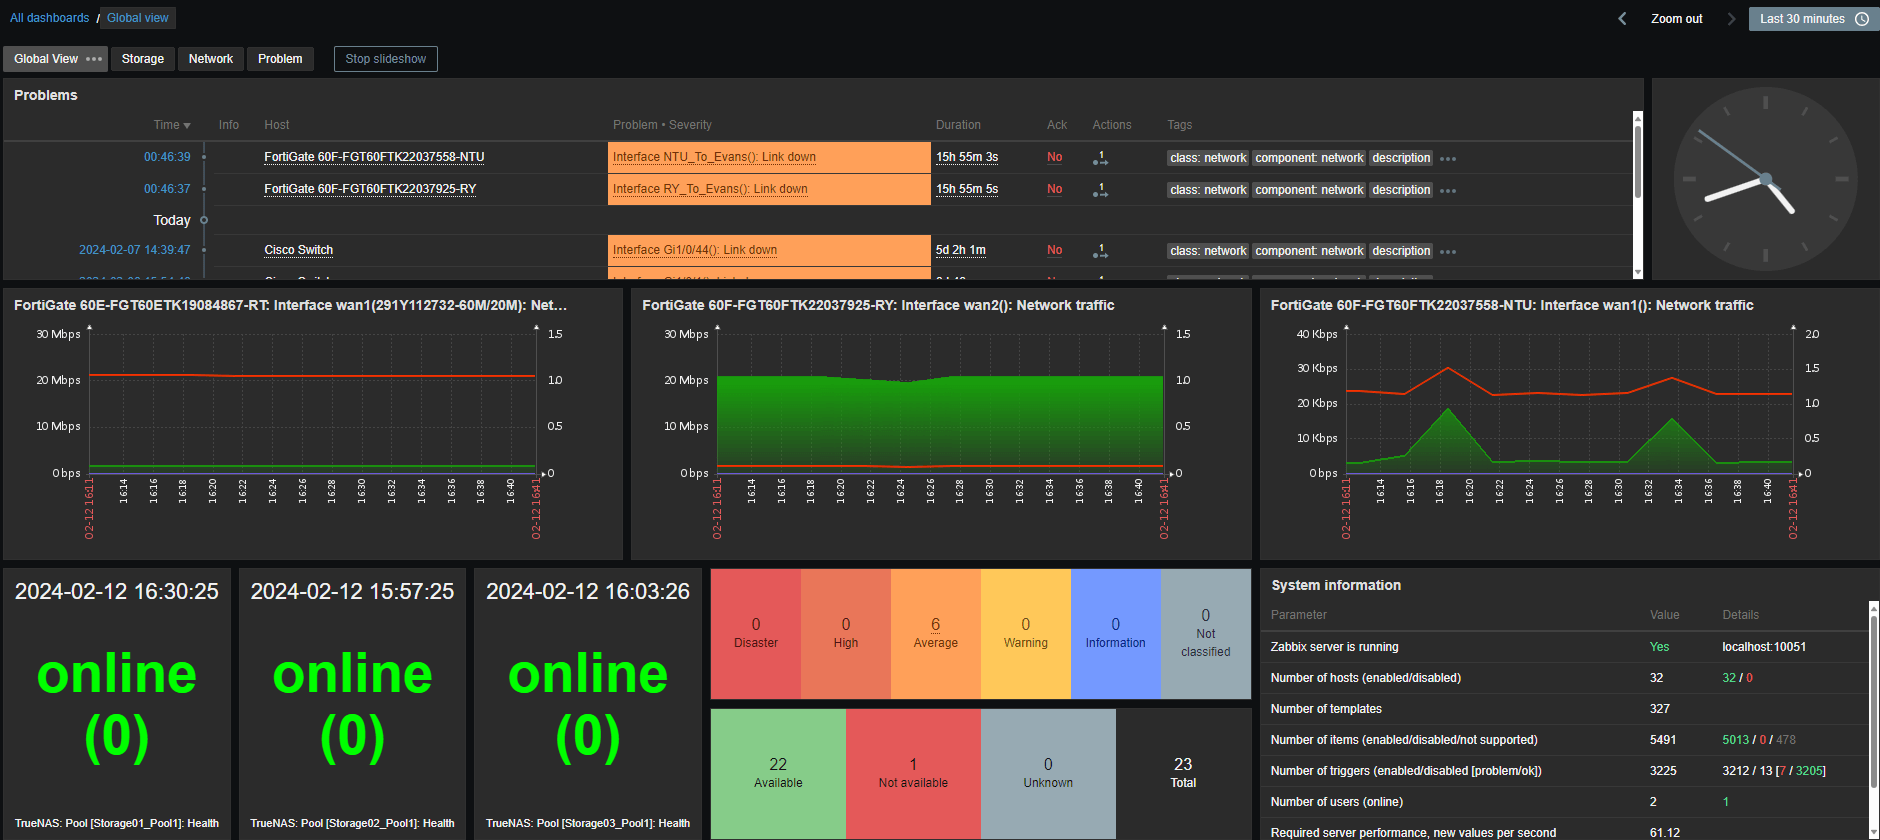Go to the All dashboards breadcrumb link
1880x840 pixels.
click(x=50, y=18)
